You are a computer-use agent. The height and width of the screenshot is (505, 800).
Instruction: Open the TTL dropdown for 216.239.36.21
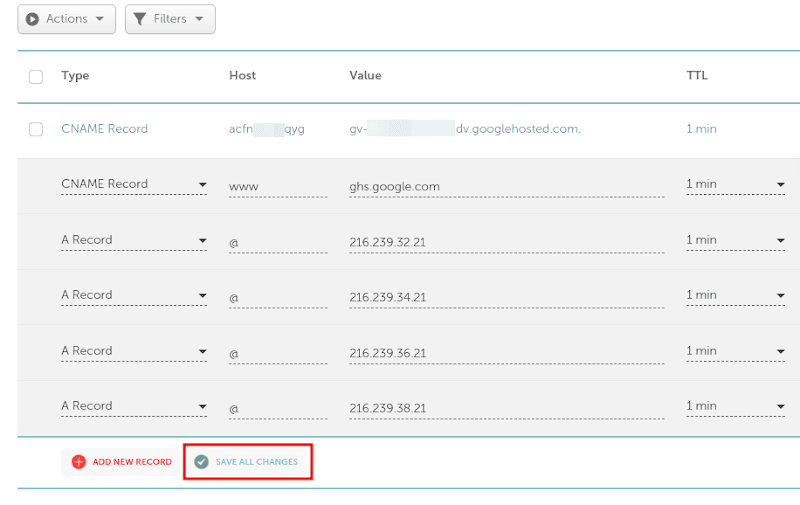pyautogui.click(x=735, y=351)
